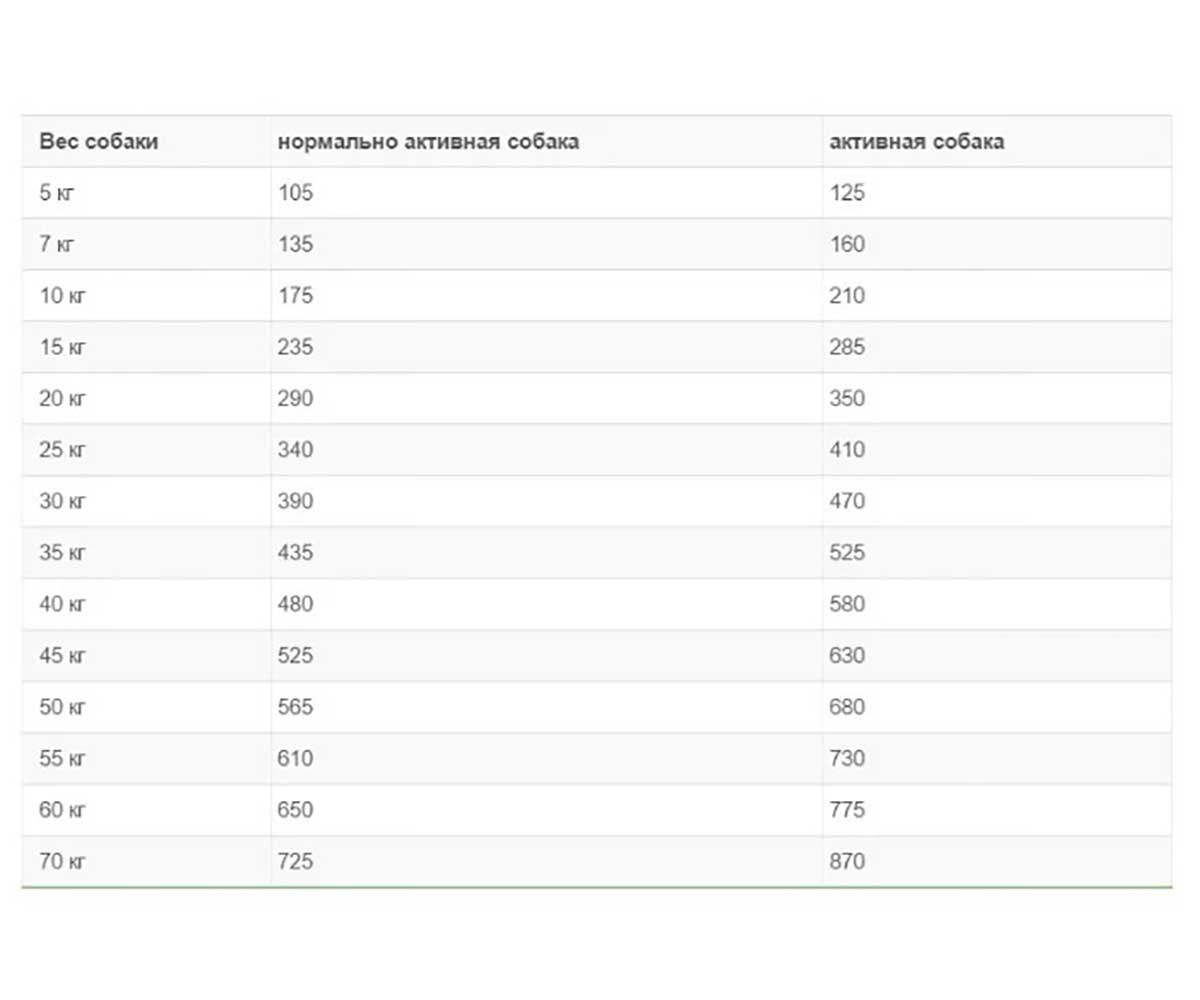
Task: Select the '50 кг' weight cell
Action: (x=63, y=707)
